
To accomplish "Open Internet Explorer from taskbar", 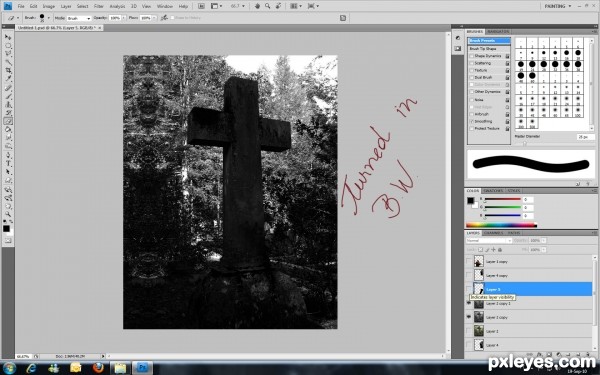I will [x=31, y=368].
